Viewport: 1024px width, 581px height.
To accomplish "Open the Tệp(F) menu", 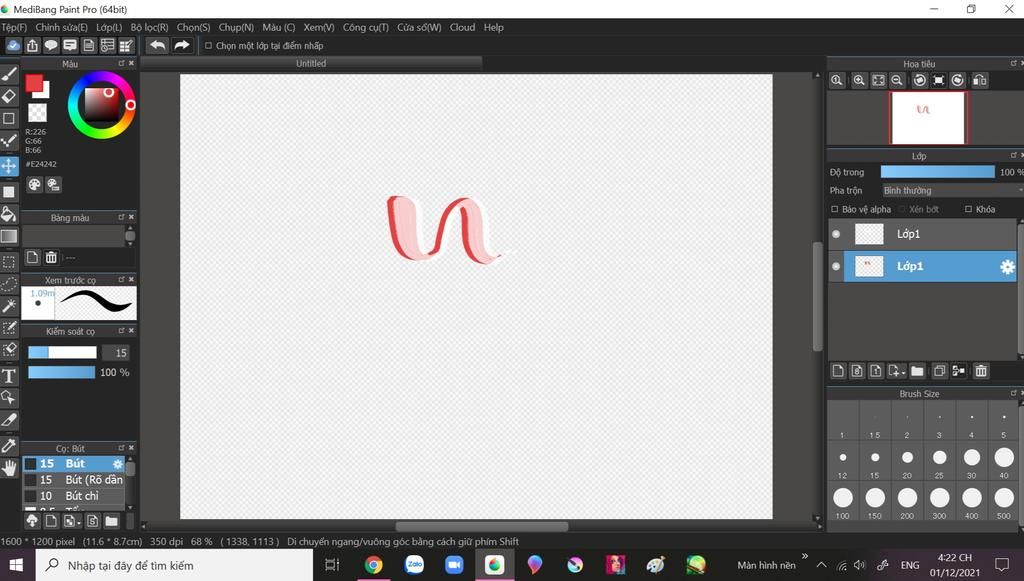I will click(x=14, y=27).
